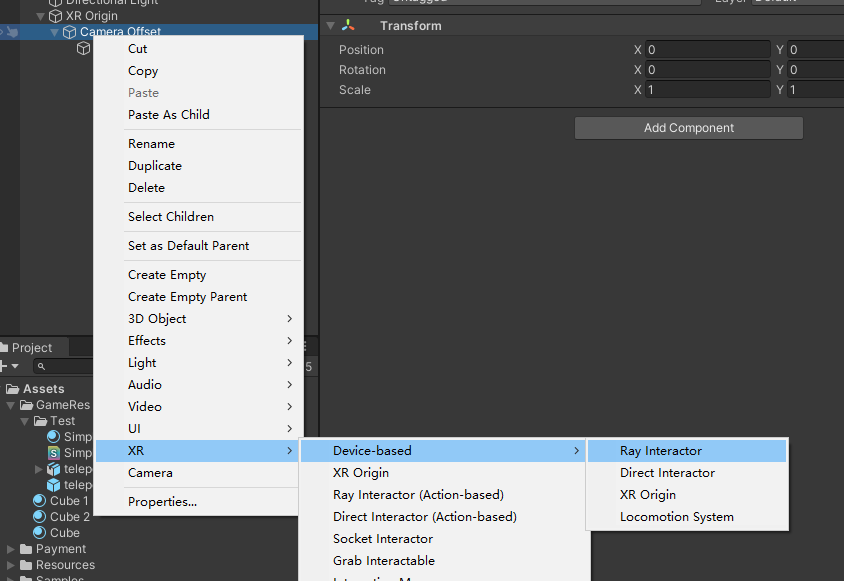Viewport: 844px width, 581px height.
Task: Choose Grab Interactable
Action: 443,561
